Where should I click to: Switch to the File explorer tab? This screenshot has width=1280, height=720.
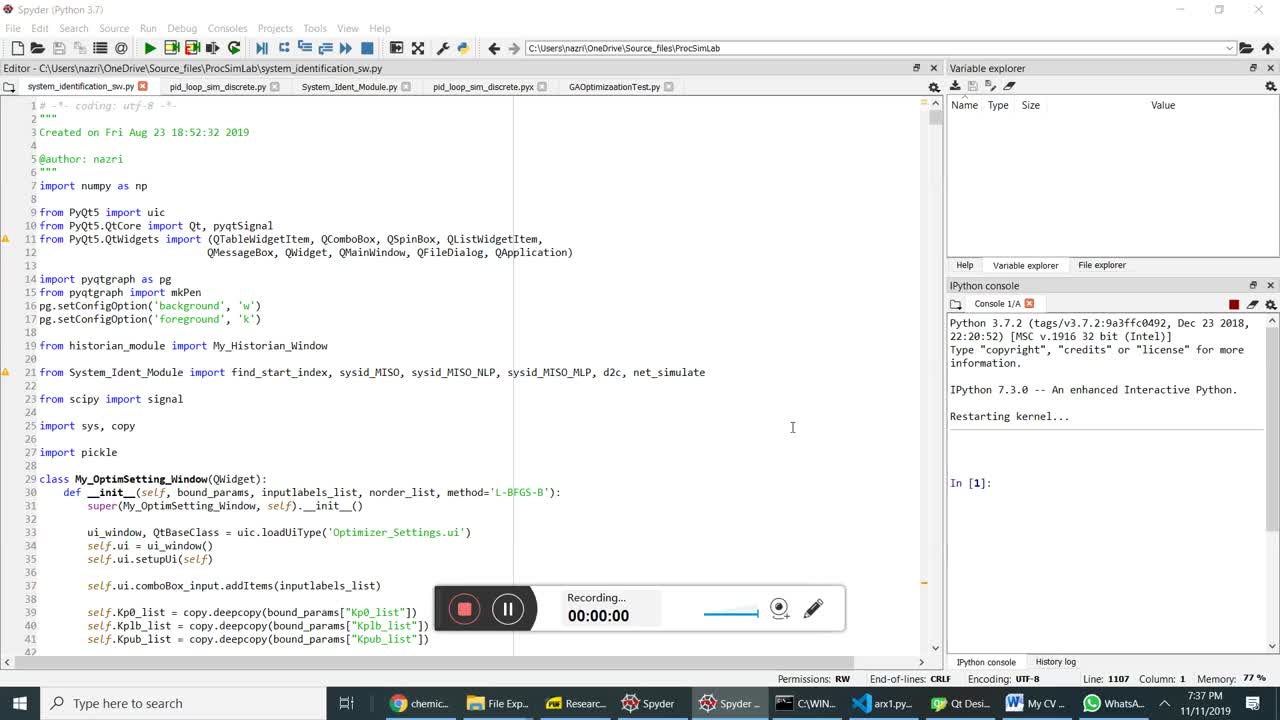point(1101,265)
